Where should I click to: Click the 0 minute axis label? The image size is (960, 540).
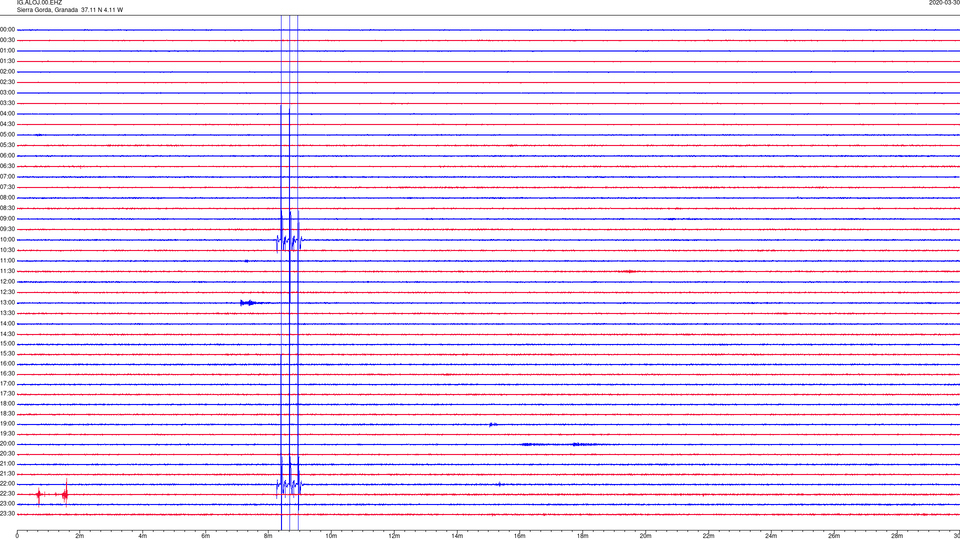(17, 536)
